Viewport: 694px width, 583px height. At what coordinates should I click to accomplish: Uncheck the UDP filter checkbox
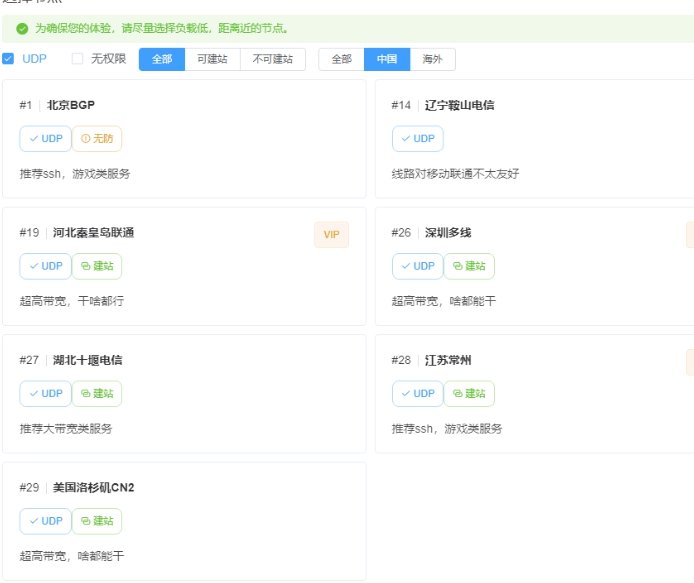9,59
